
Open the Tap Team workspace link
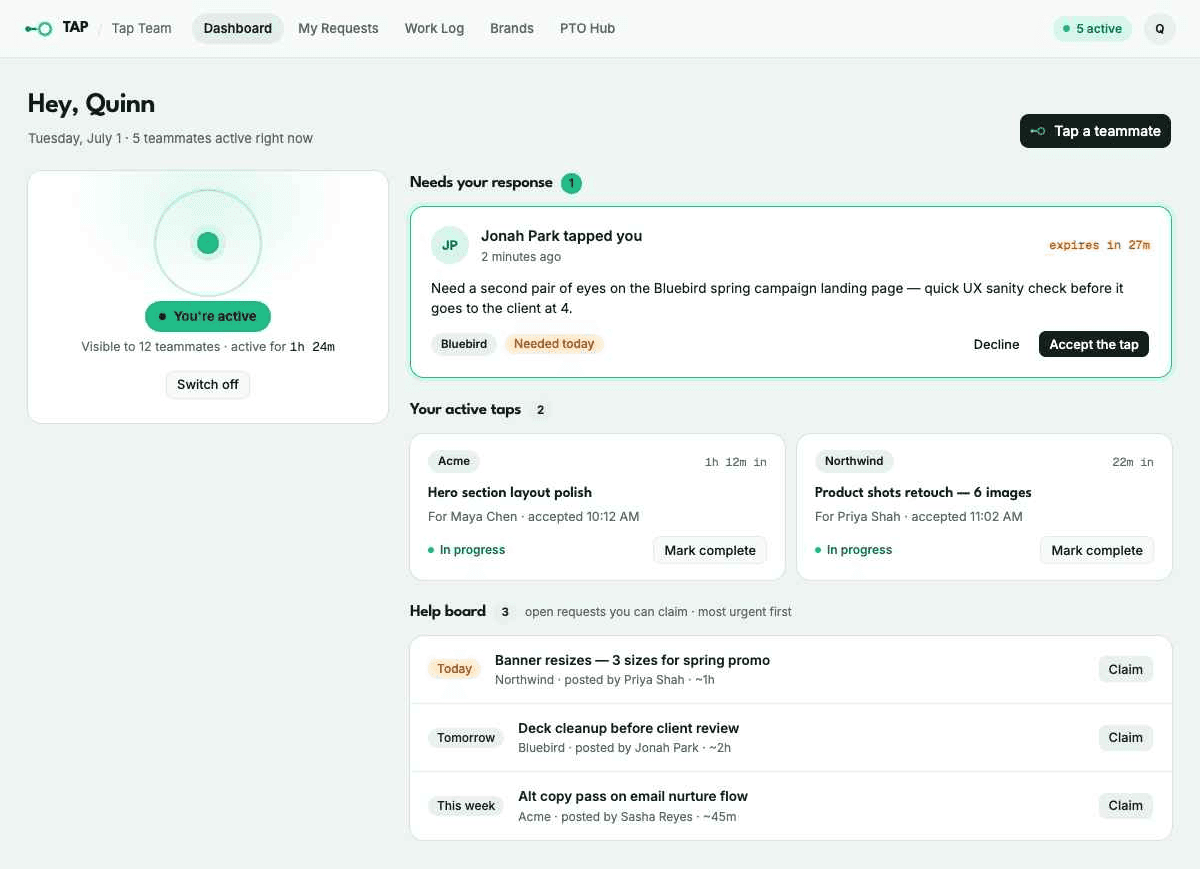141,28
